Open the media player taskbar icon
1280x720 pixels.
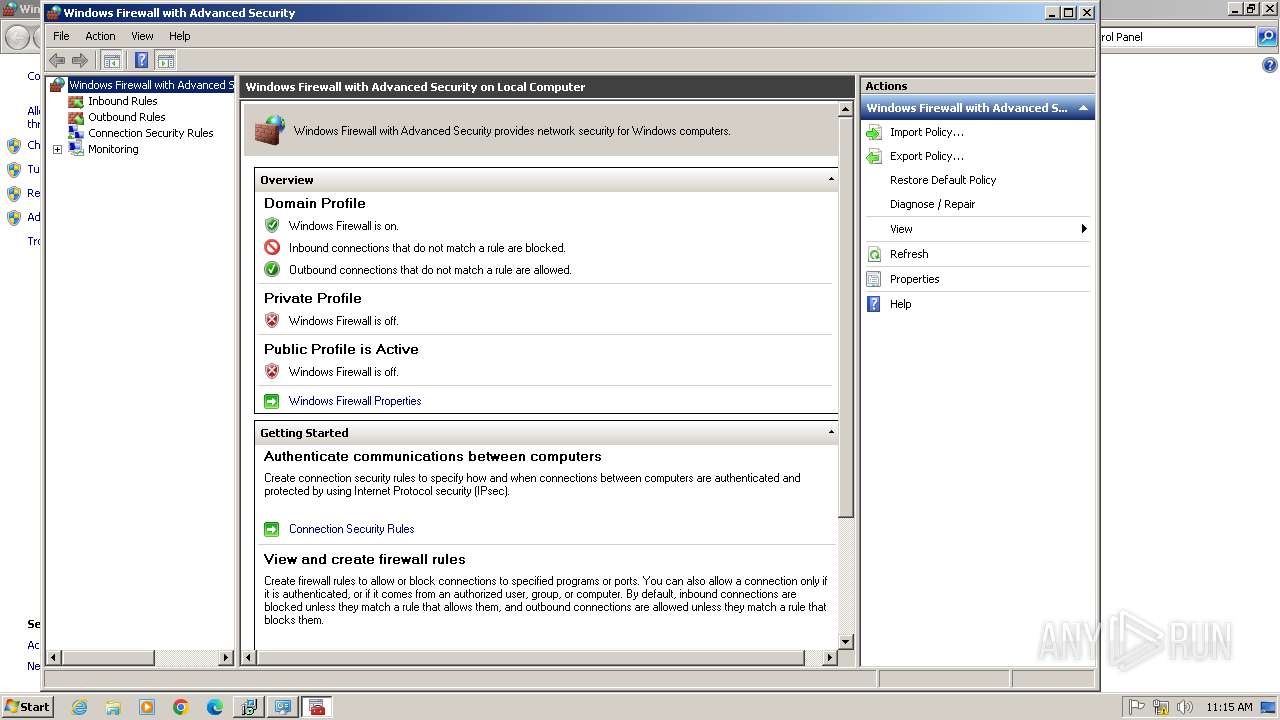147,707
